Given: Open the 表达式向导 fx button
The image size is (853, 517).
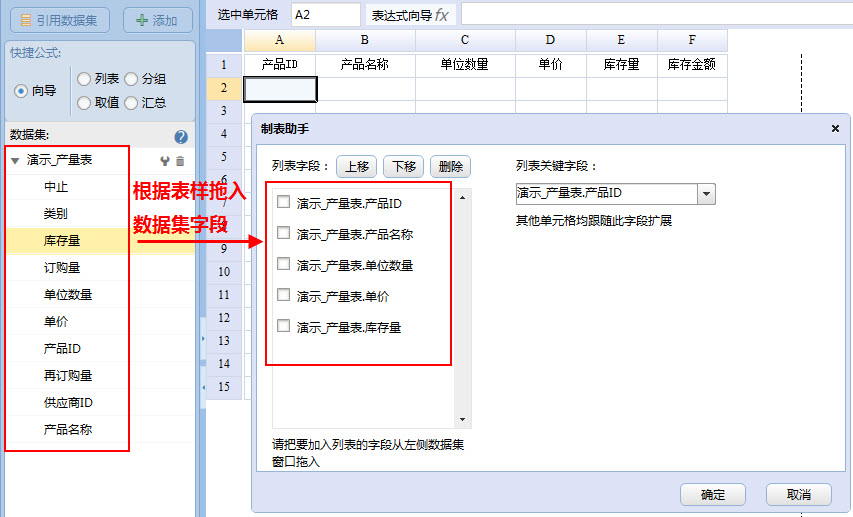Looking at the screenshot, I should tap(410, 15).
